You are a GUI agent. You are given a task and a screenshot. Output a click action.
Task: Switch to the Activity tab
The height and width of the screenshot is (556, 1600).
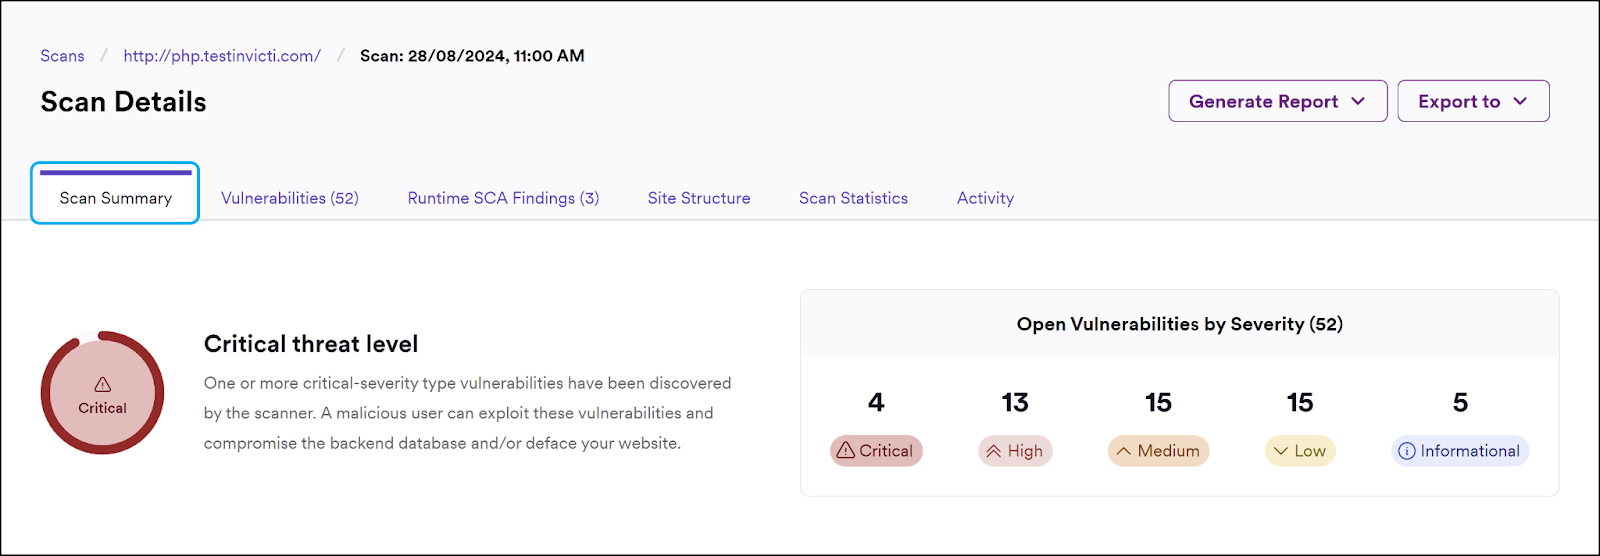pos(985,198)
